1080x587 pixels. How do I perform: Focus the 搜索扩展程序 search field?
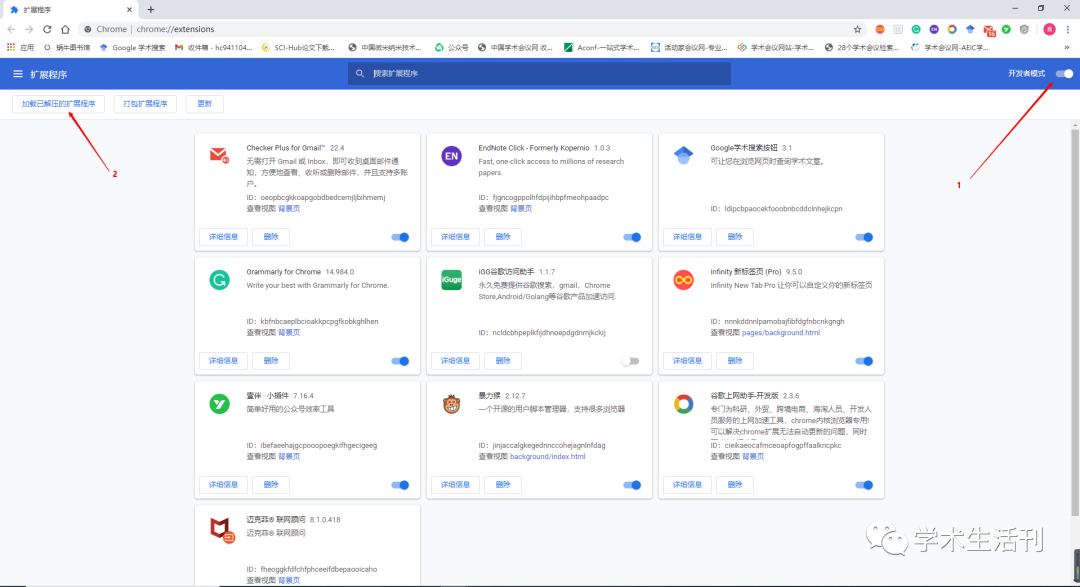pyautogui.click(x=539, y=74)
